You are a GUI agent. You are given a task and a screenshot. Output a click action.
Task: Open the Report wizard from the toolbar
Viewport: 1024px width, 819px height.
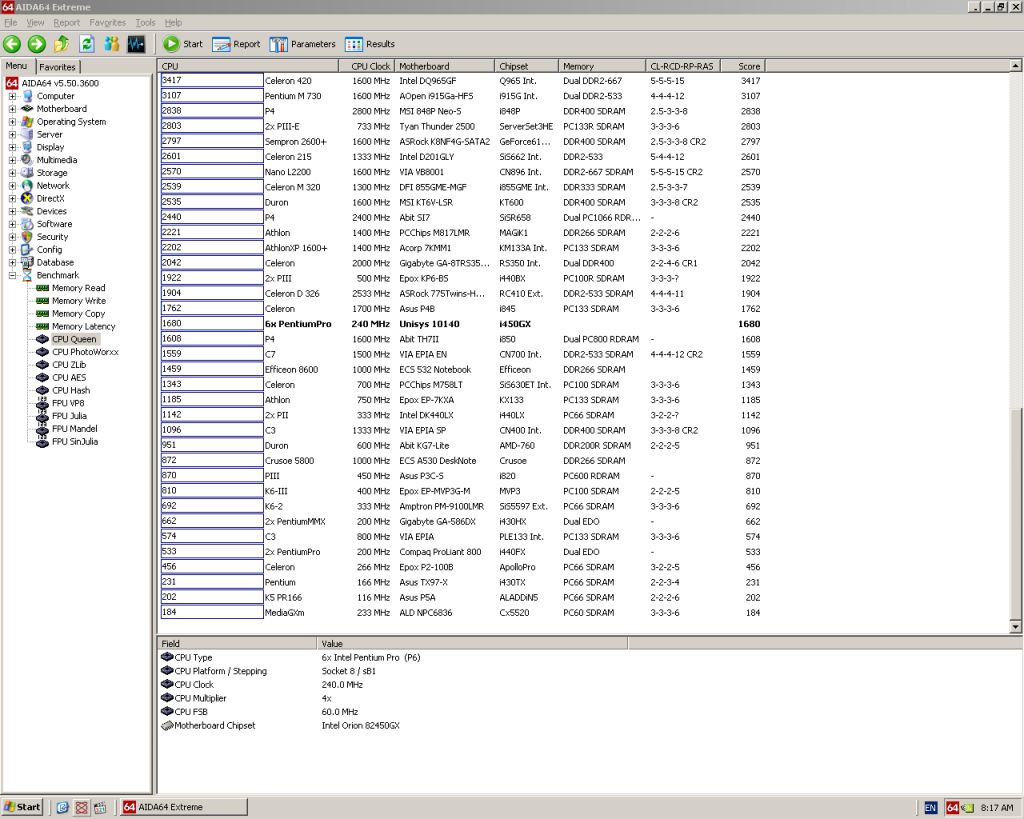pos(223,44)
